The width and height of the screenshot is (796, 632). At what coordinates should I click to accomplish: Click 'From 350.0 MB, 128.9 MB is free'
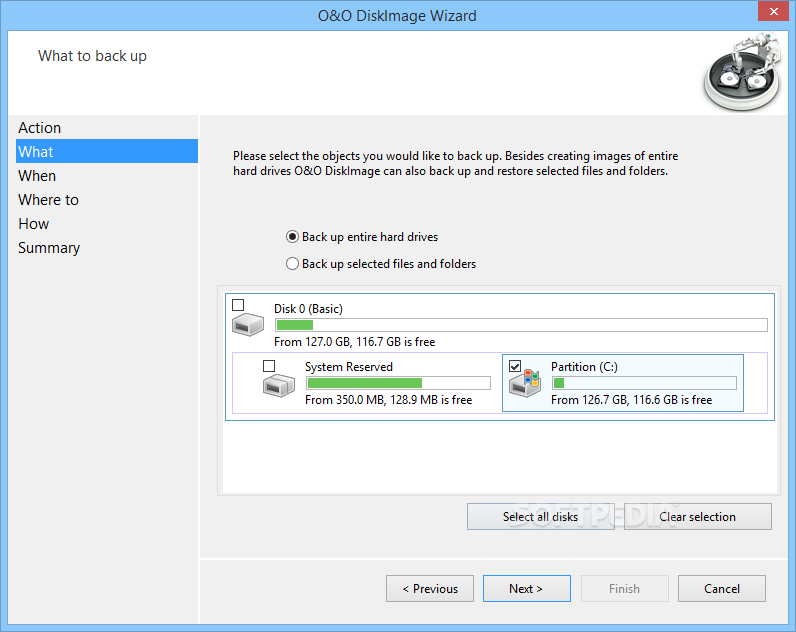pyautogui.click(x=388, y=400)
